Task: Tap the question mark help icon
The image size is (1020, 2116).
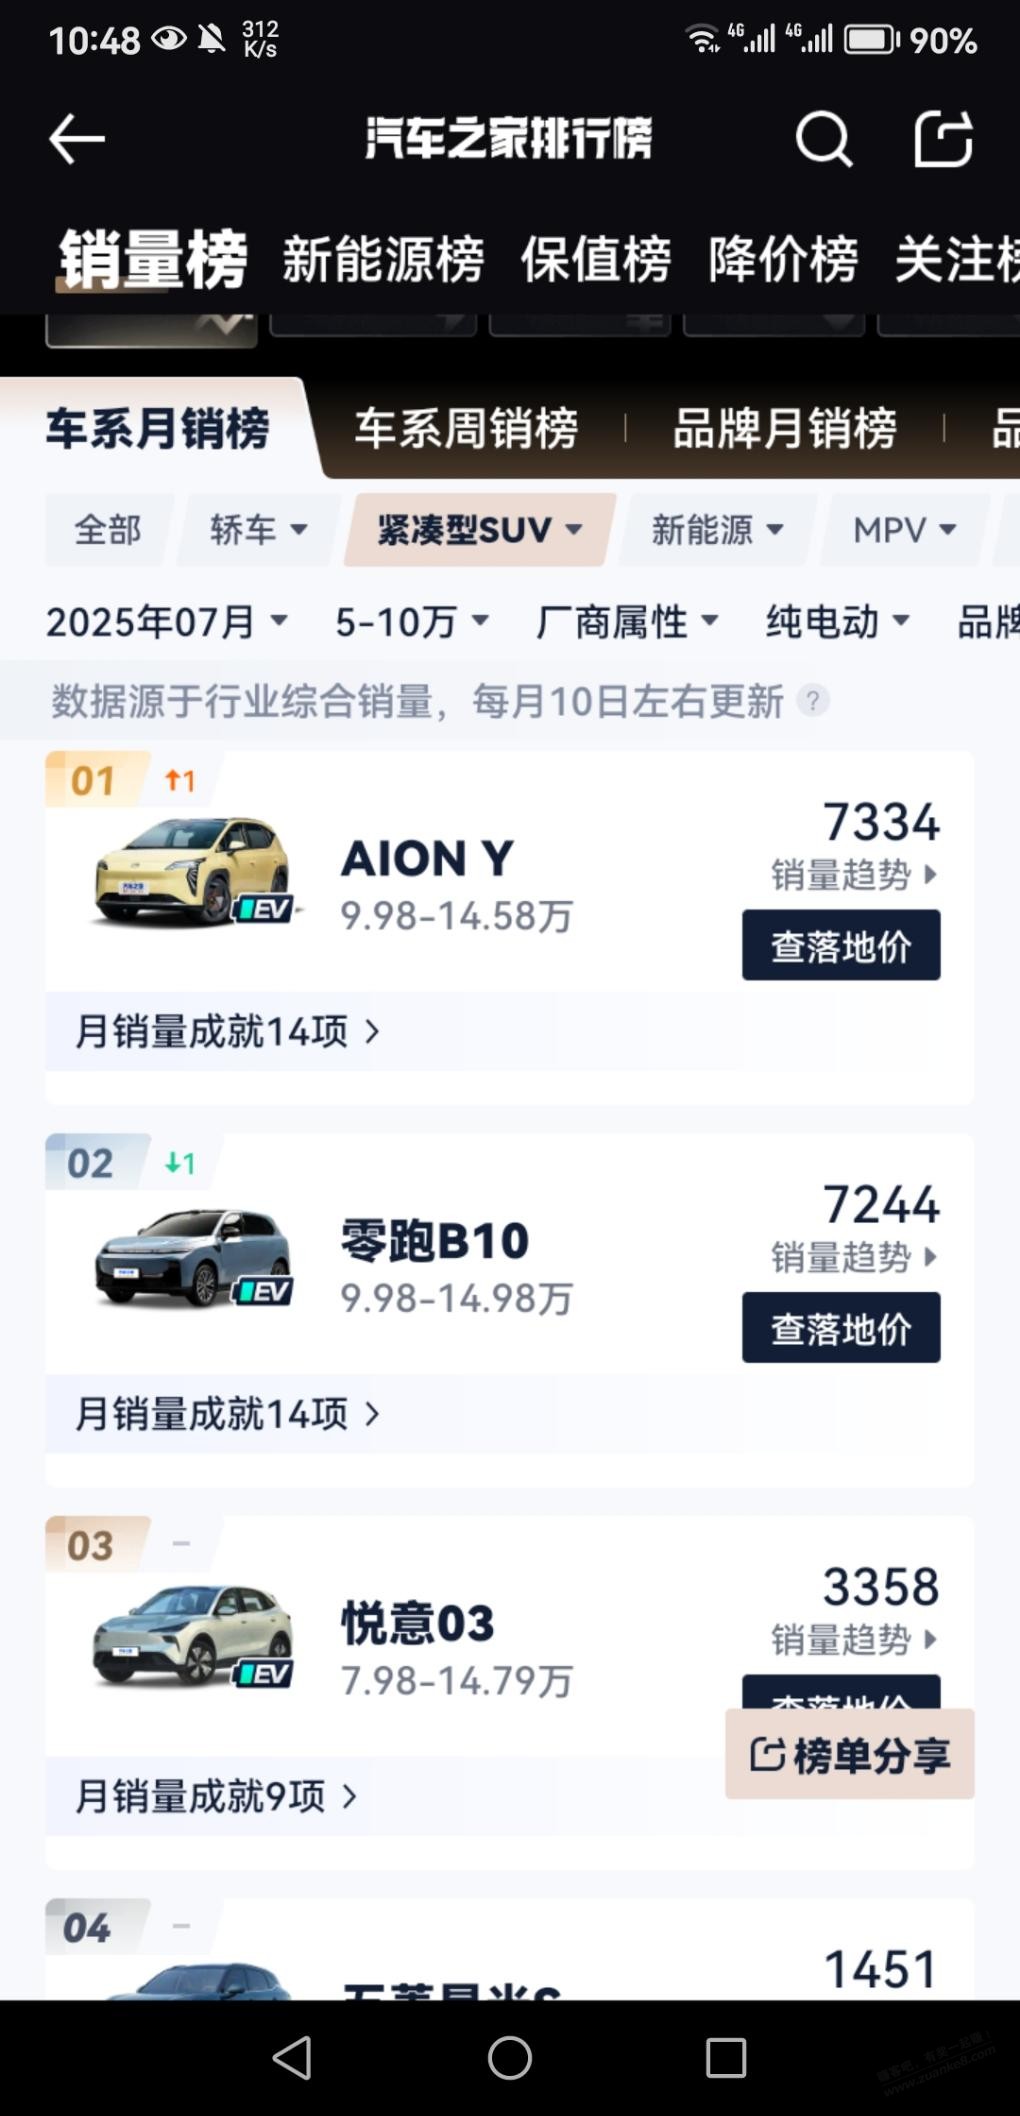Action: click(x=813, y=701)
